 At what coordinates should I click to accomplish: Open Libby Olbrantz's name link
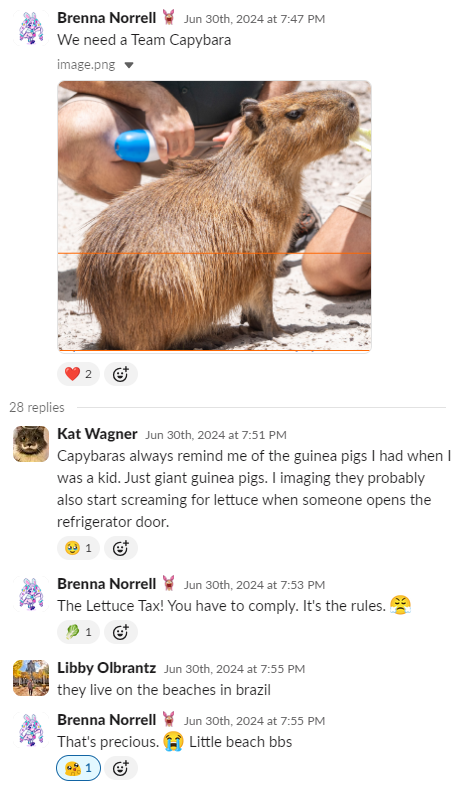[107, 668]
